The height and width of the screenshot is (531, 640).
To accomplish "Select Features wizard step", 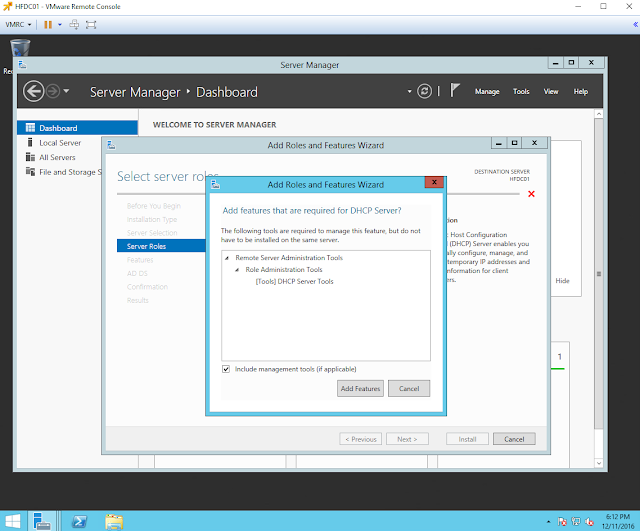I will 140,260.
